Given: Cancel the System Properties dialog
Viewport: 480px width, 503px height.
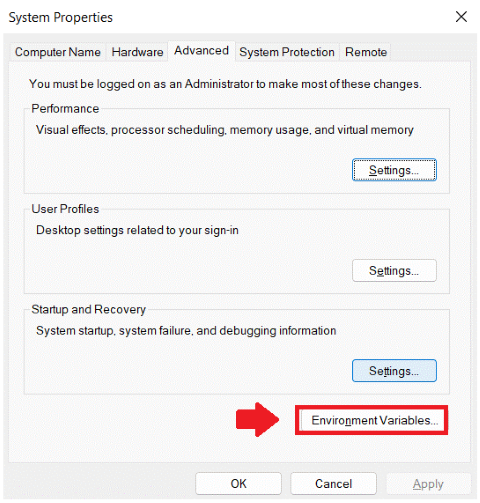Looking at the screenshot, I should [333, 484].
